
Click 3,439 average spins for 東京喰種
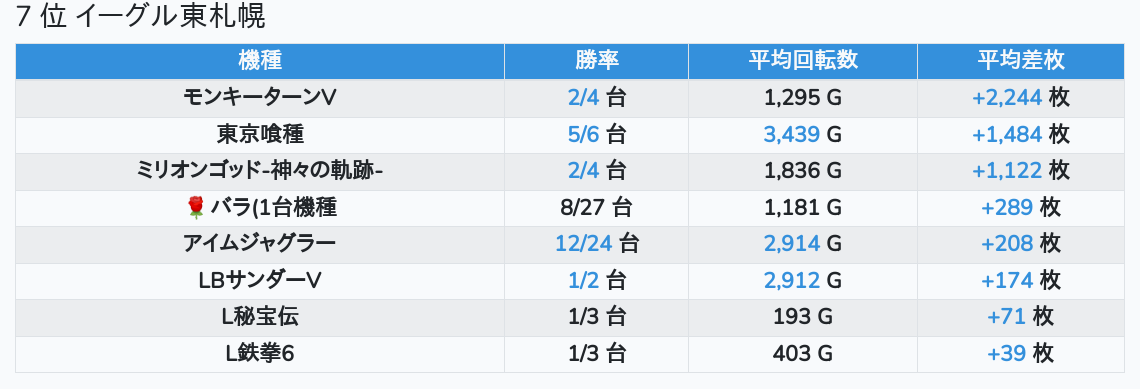(791, 135)
